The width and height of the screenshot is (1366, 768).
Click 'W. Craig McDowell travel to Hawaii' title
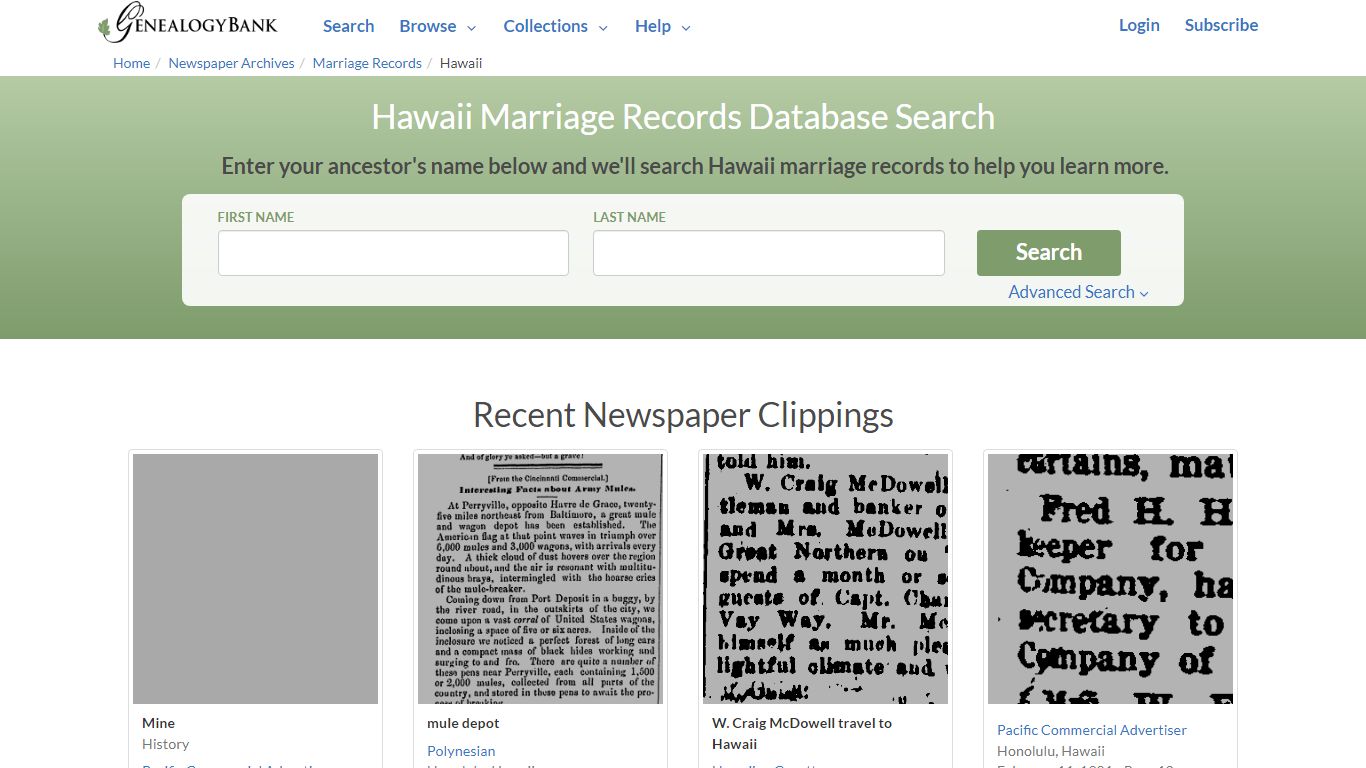click(802, 733)
